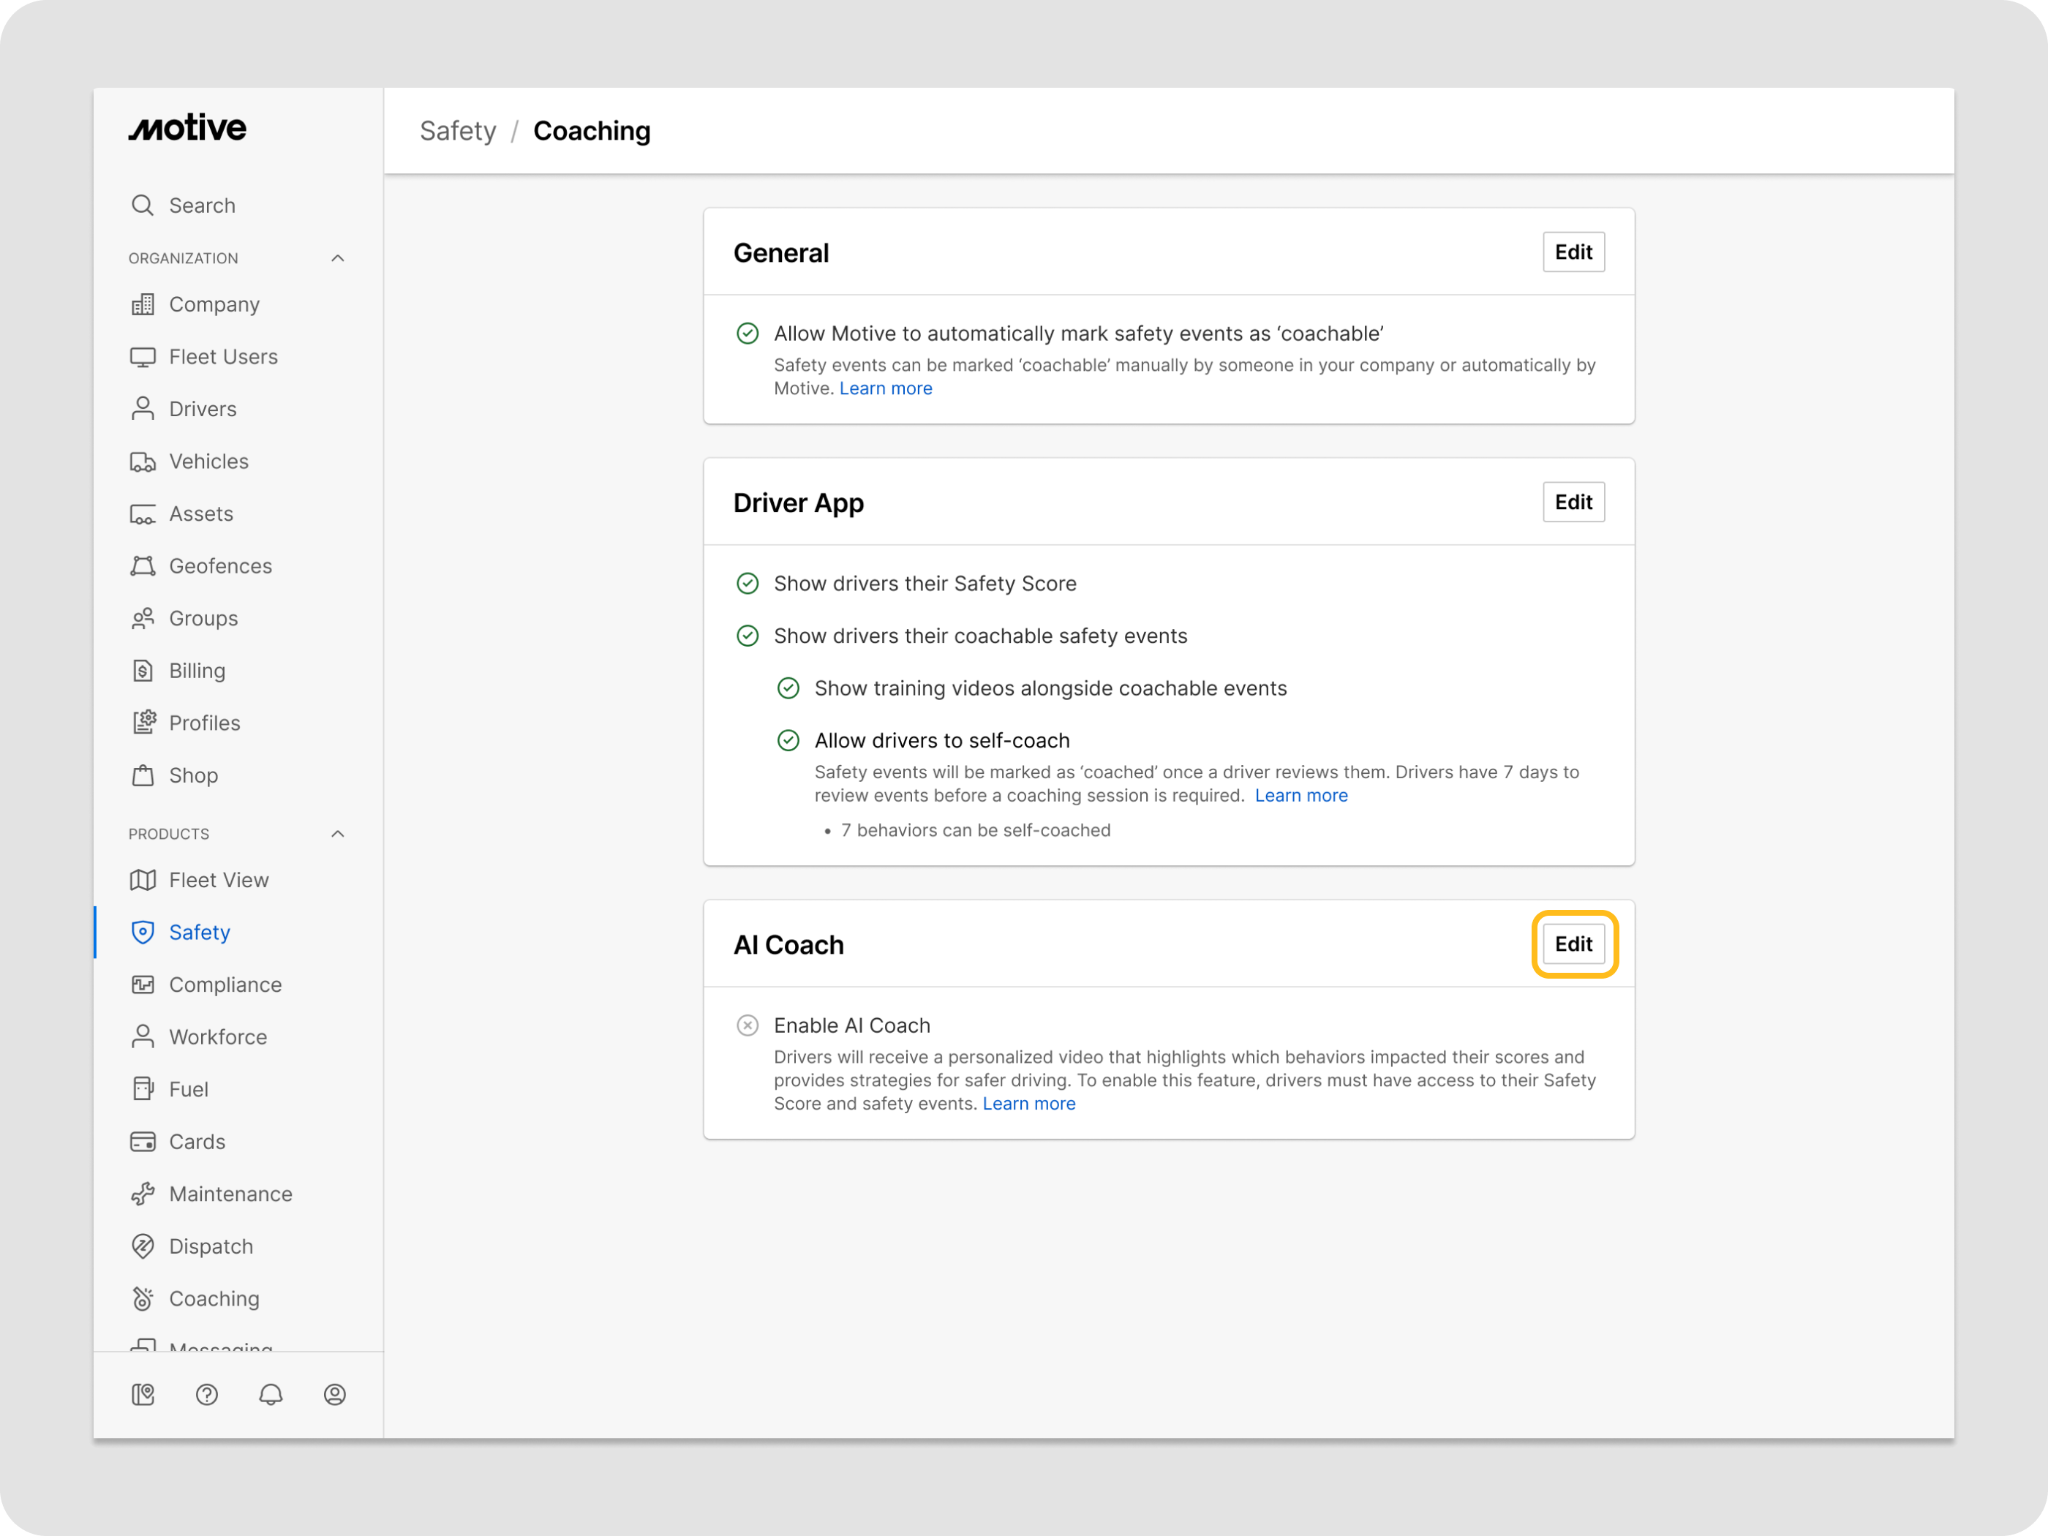The height and width of the screenshot is (1536, 2048).
Task: Click the General section heading
Action: (x=781, y=253)
